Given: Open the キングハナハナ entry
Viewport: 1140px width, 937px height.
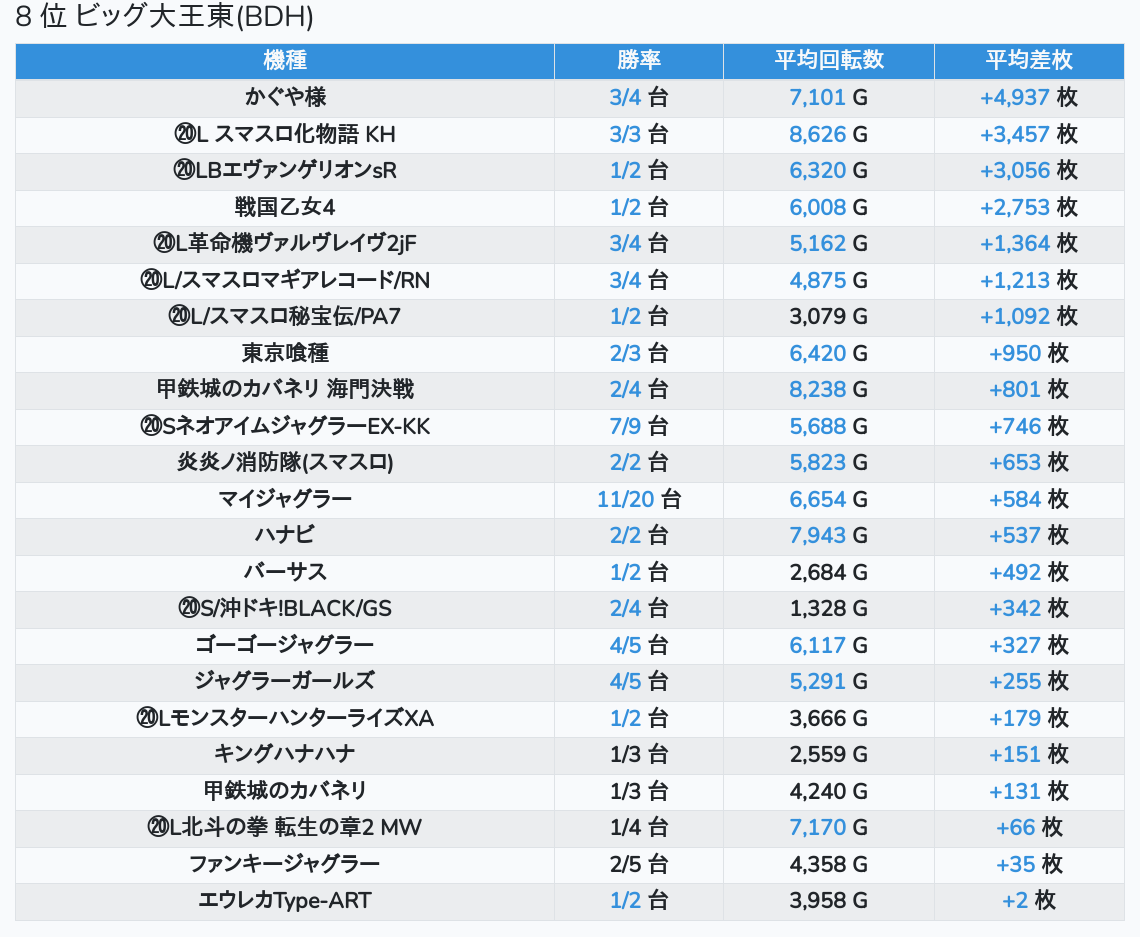Looking at the screenshot, I should click(x=285, y=754).
